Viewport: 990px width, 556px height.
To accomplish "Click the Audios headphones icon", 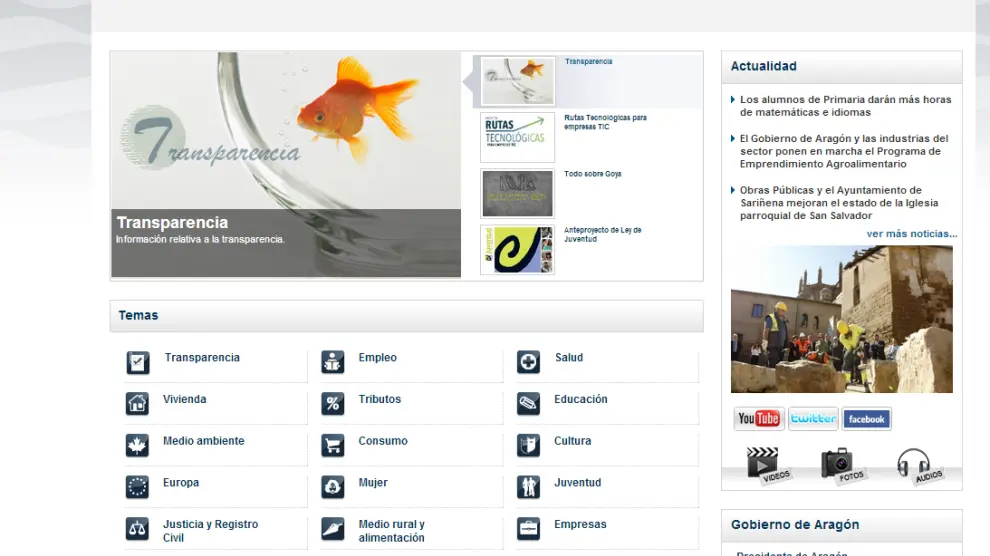I will (916, 465).
